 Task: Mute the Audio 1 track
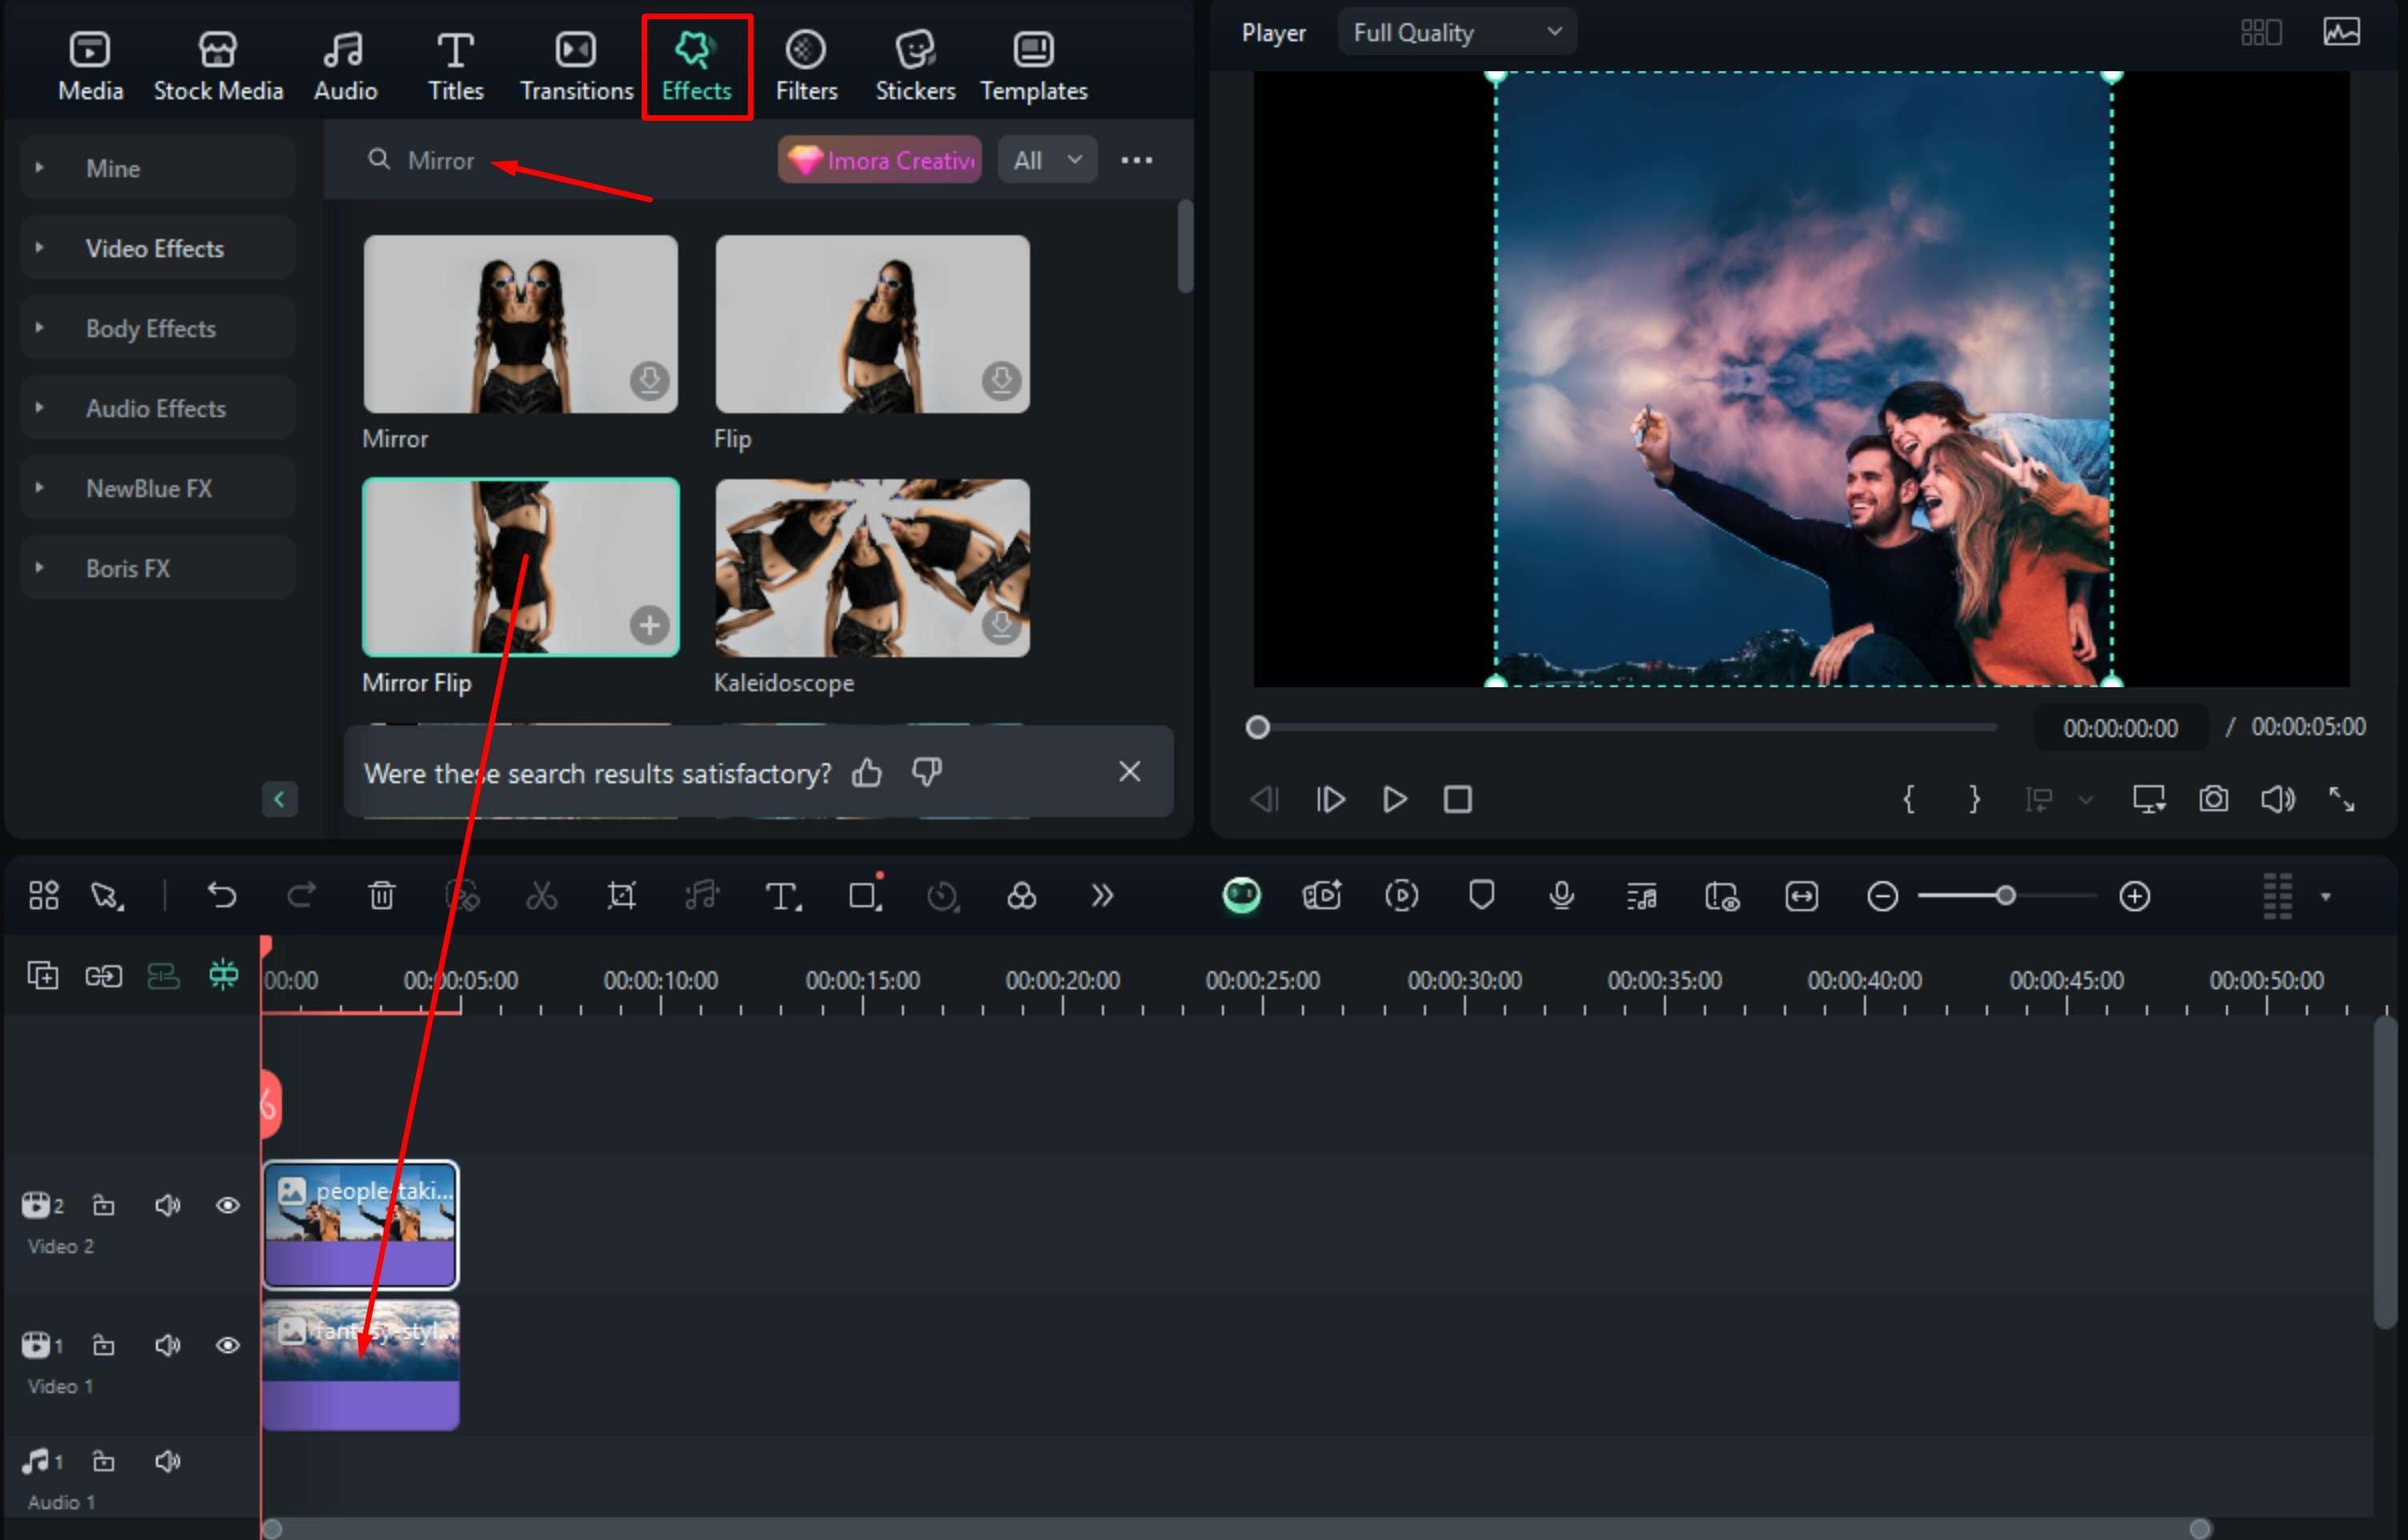coord(167,1461)
